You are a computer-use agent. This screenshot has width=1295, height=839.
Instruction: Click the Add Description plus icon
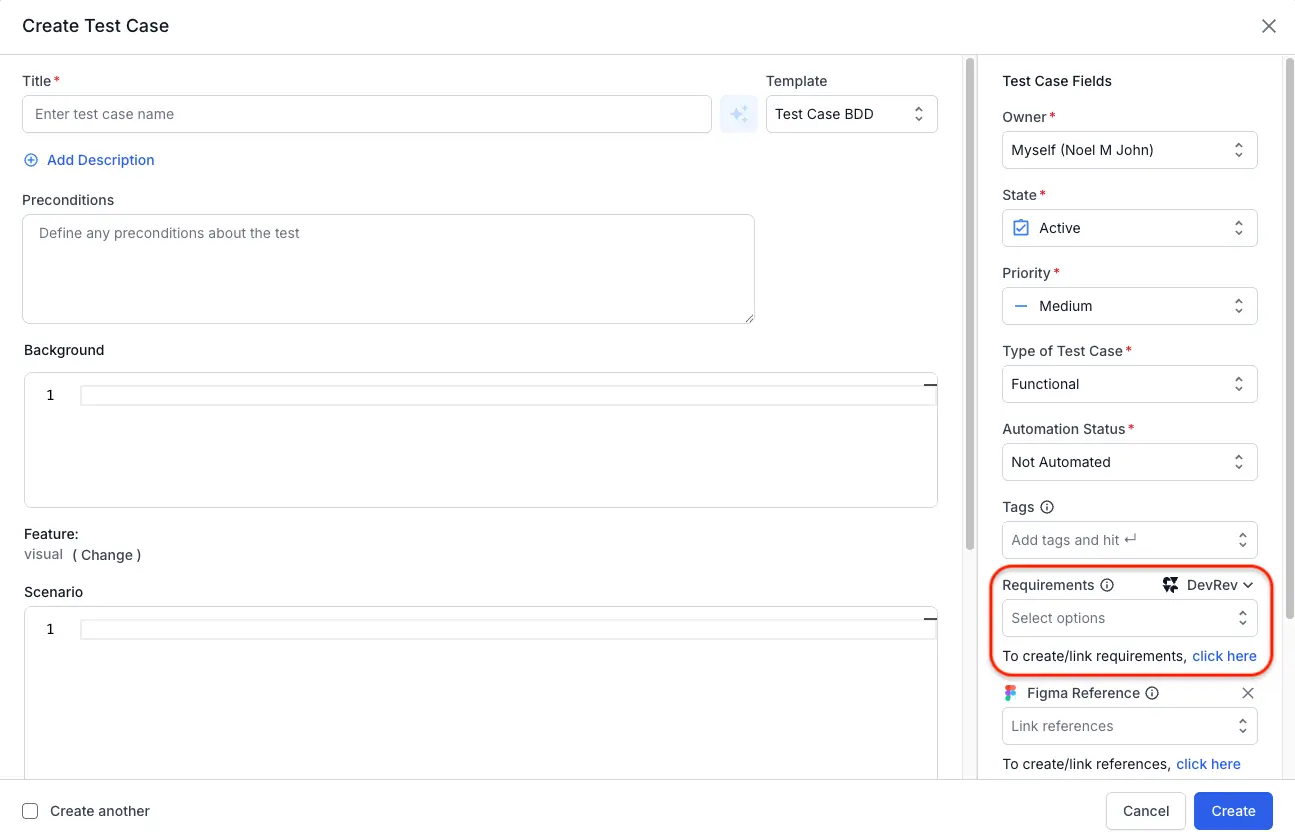pos(30,160)
